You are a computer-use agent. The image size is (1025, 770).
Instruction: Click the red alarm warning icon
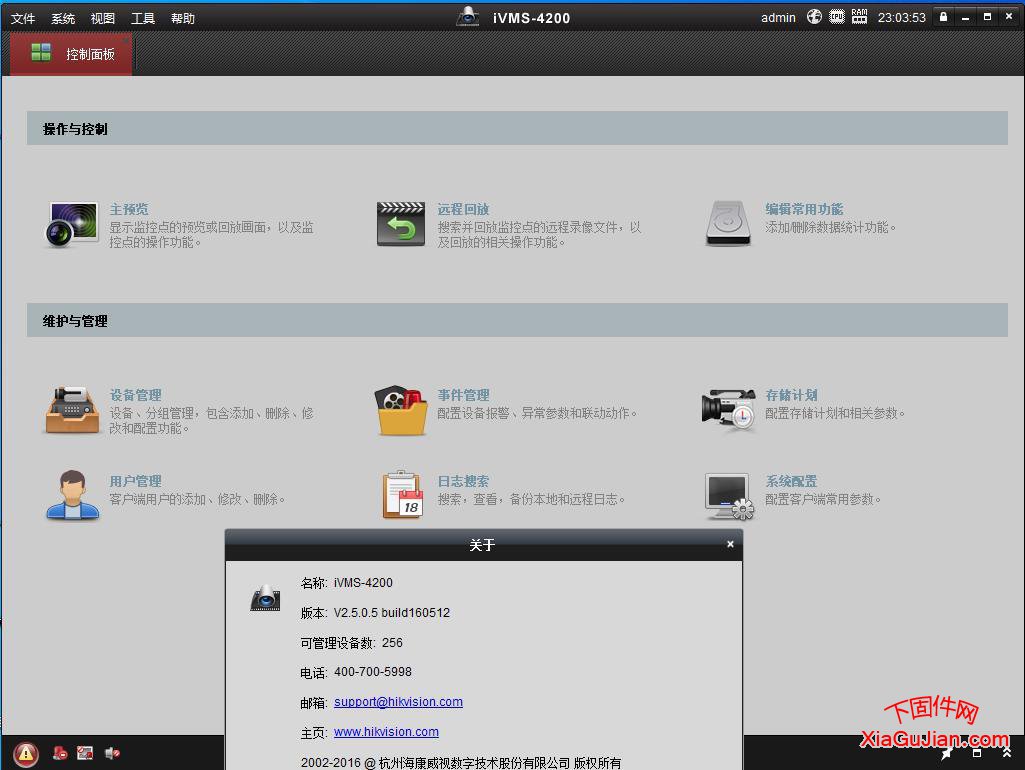(25, 754)
